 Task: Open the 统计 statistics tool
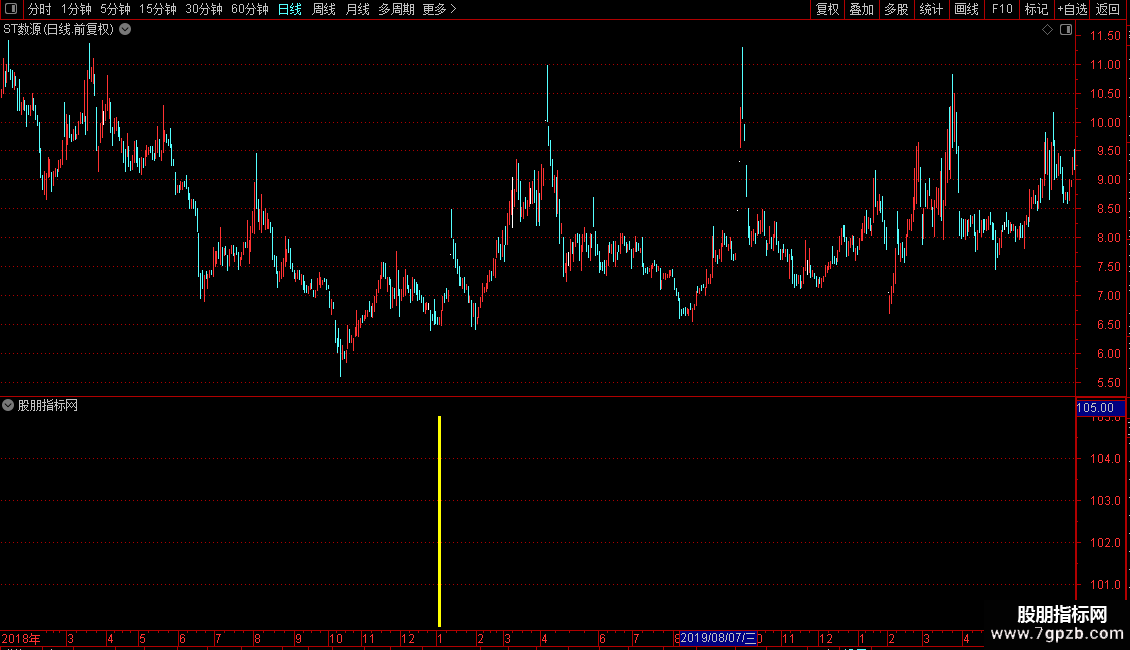point(931,9)
